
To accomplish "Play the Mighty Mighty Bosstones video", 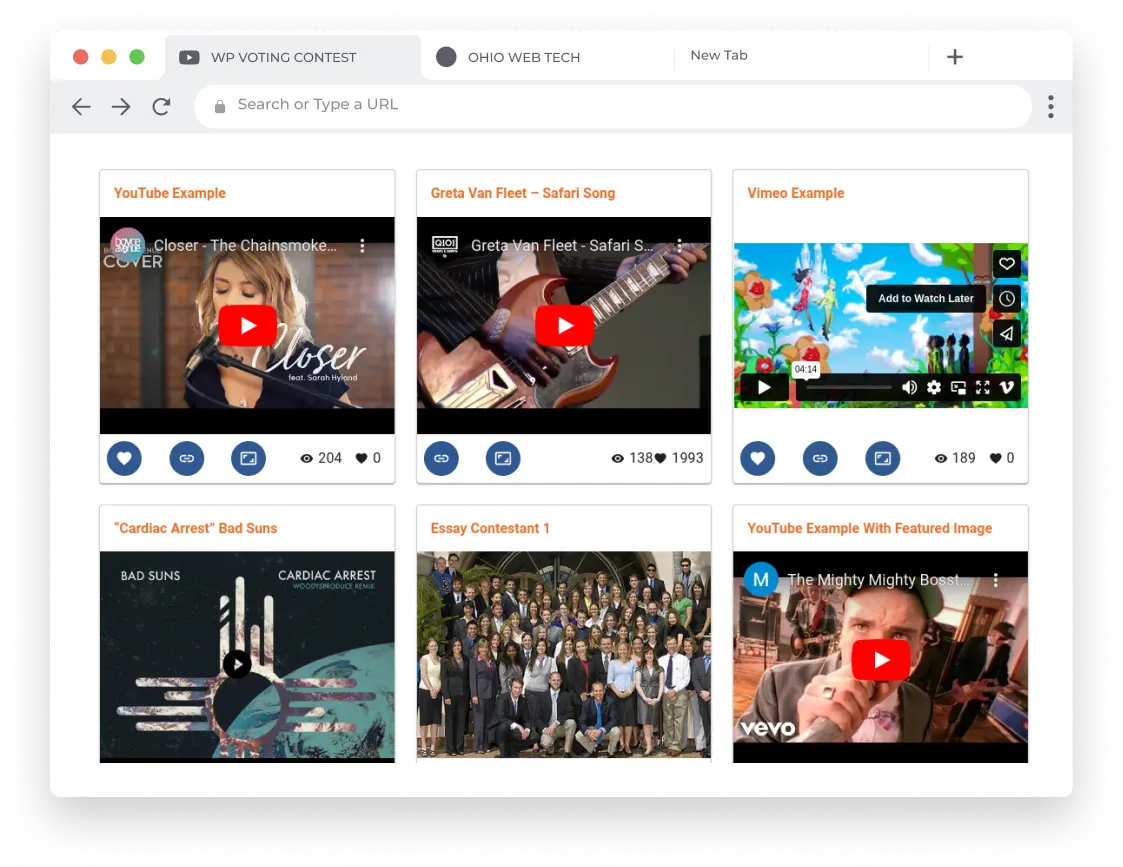I will [881, 660].
